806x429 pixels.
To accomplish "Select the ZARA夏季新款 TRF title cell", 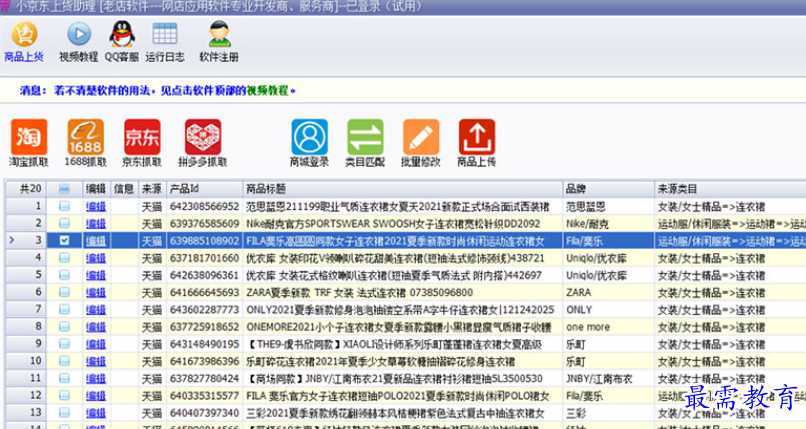I will [402, 292].
